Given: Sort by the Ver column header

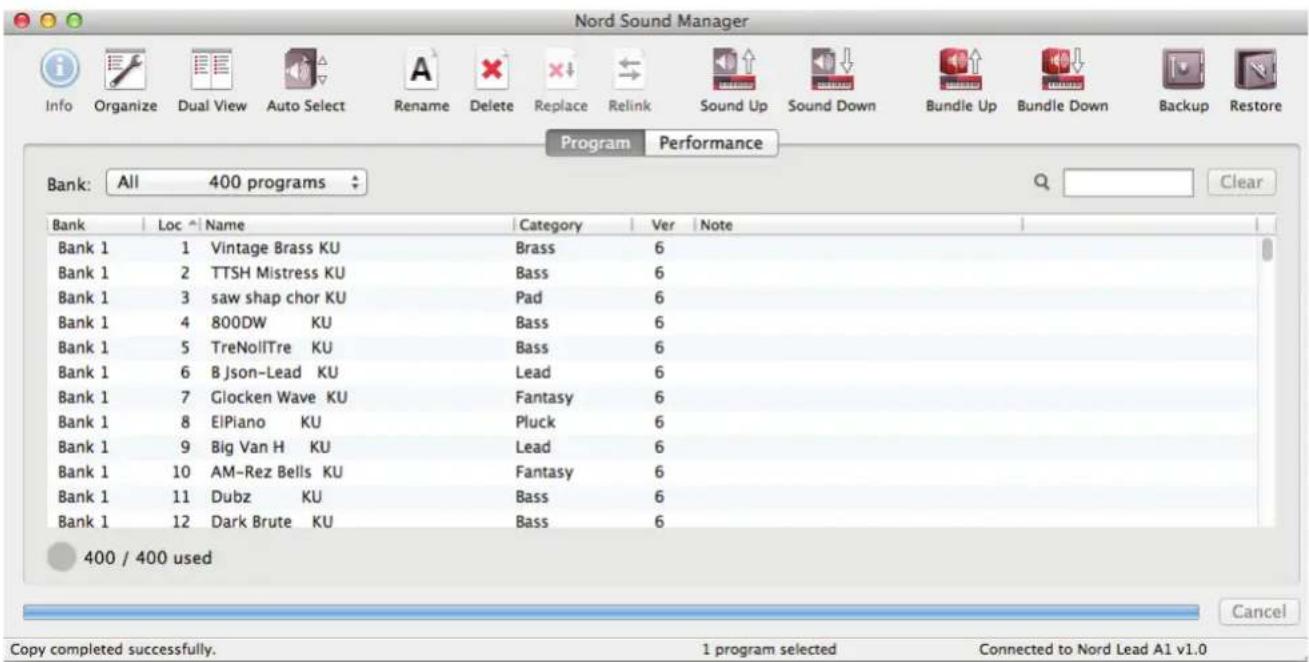Looking at the screenshot, I should tap(662, 226).
